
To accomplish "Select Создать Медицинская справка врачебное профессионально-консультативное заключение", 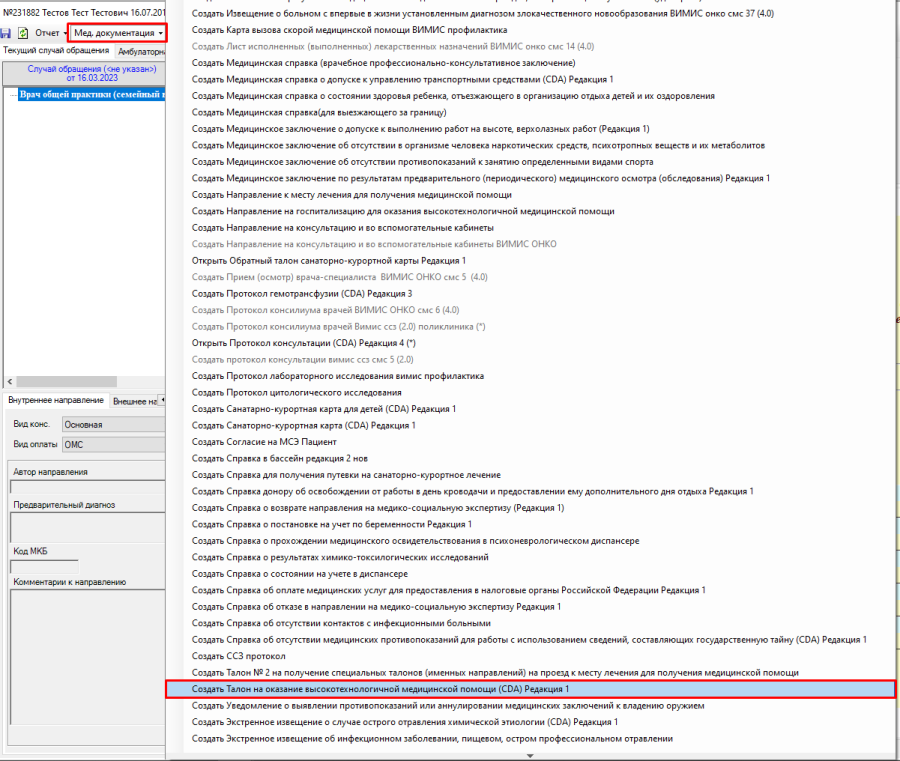I will [x=383, y=63].
